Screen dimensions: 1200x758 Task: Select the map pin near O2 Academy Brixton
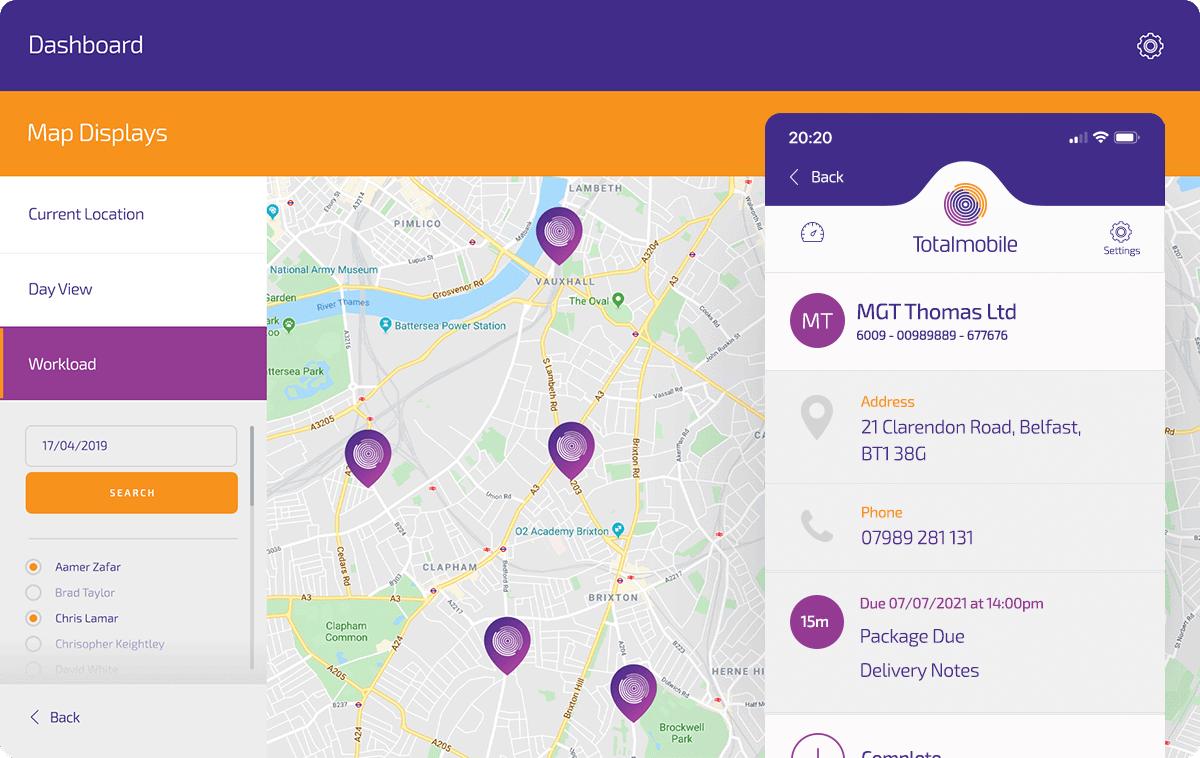tap(571, 448)
